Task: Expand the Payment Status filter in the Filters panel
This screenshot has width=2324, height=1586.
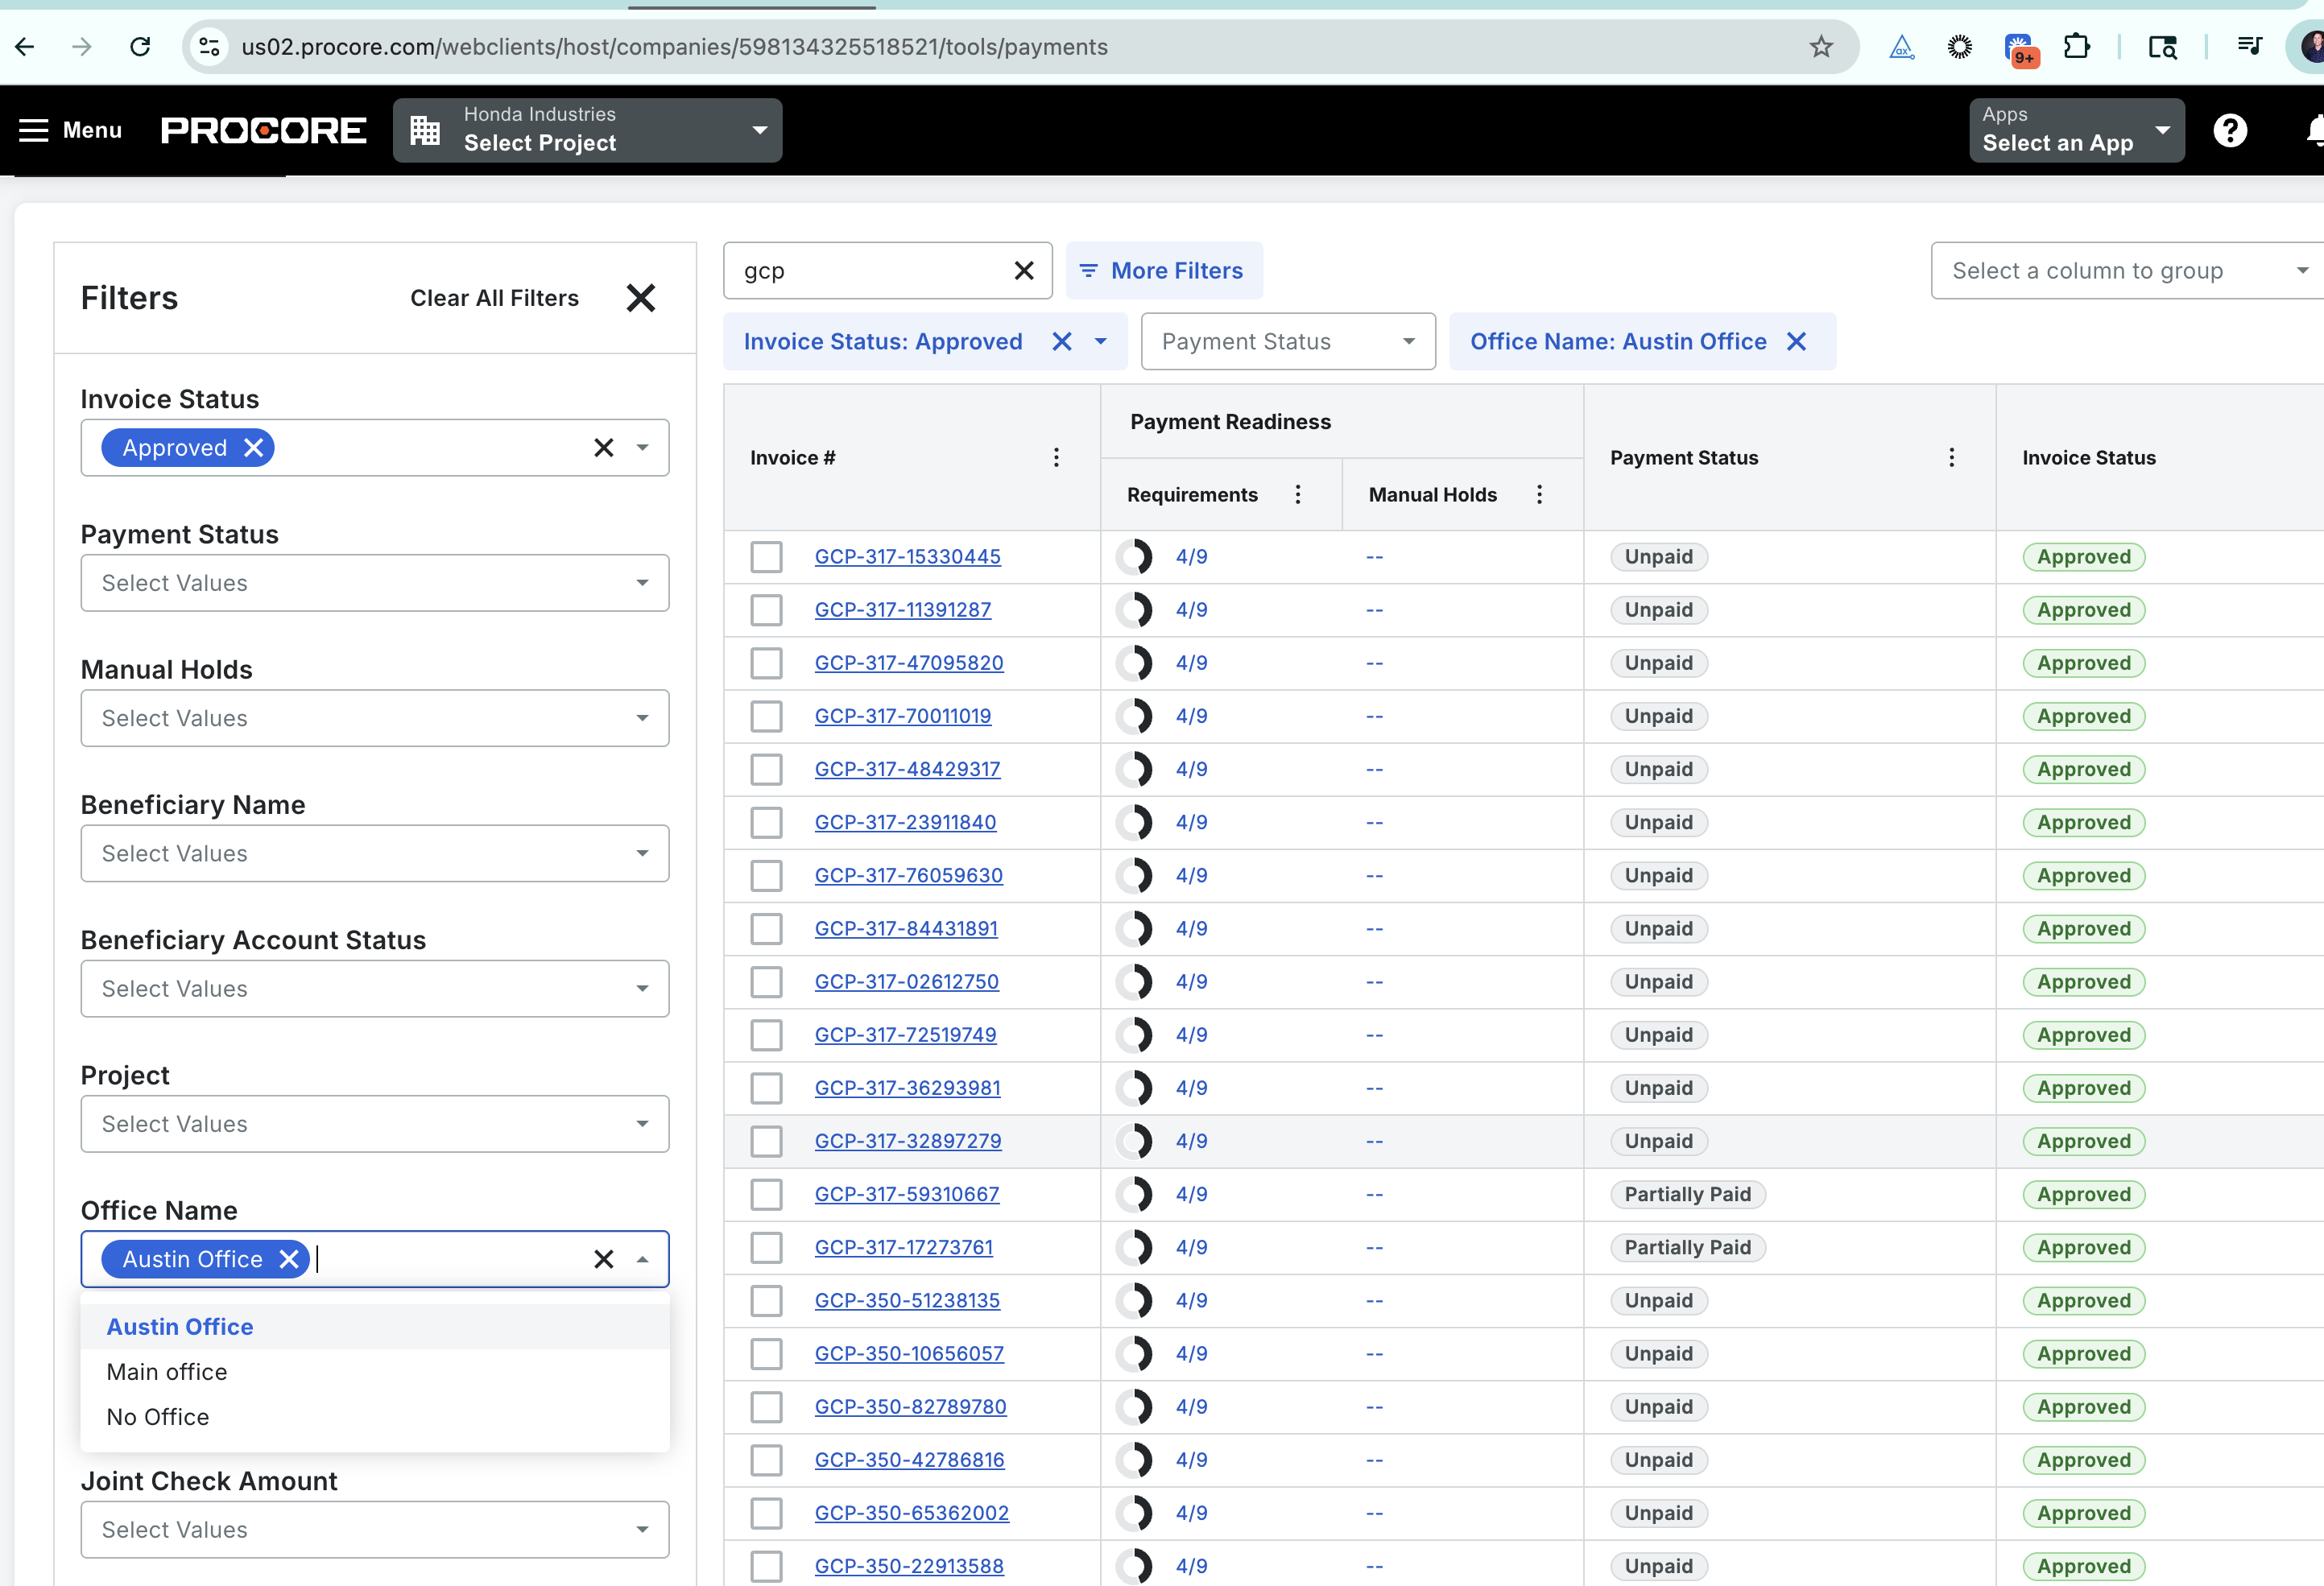Action: coord(374,583)
